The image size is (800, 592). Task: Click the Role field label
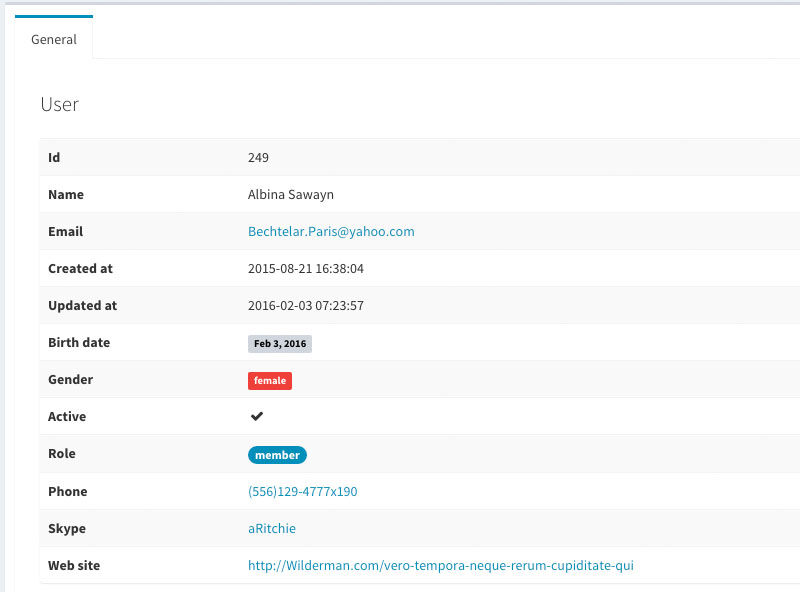62,453
